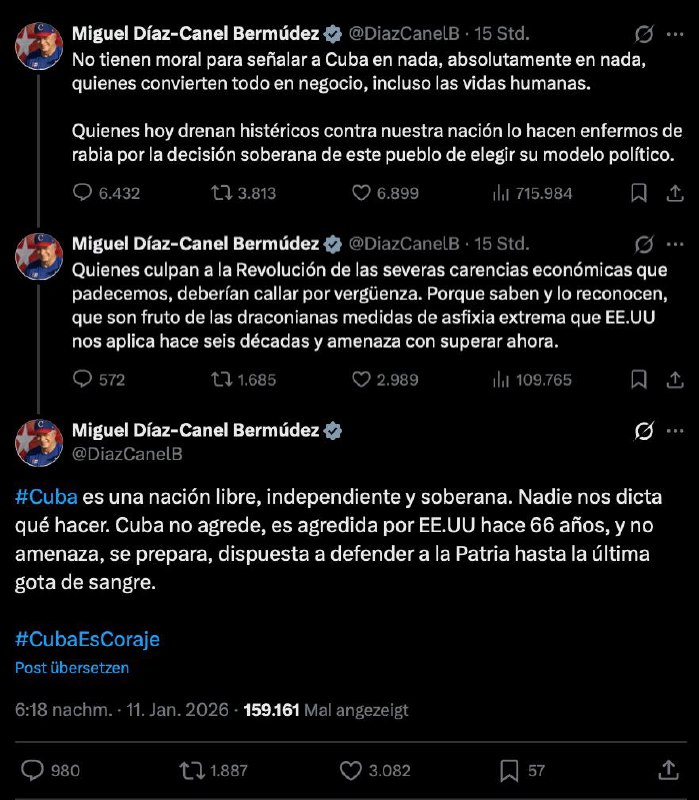Viewport: 699px width, 800px height.
Task: Open the #CubaEsCoraje hashtag
Action: point(87,639)
